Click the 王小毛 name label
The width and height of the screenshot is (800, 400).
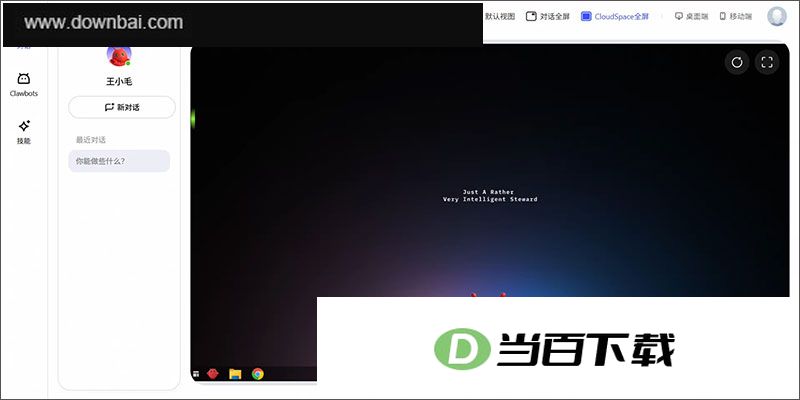119,81
